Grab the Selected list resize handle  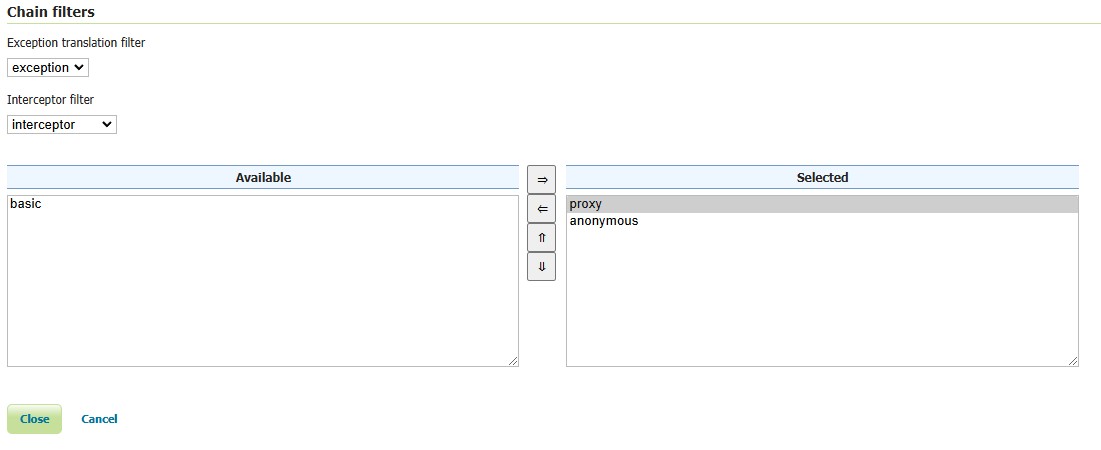[x=1073, y=361]
